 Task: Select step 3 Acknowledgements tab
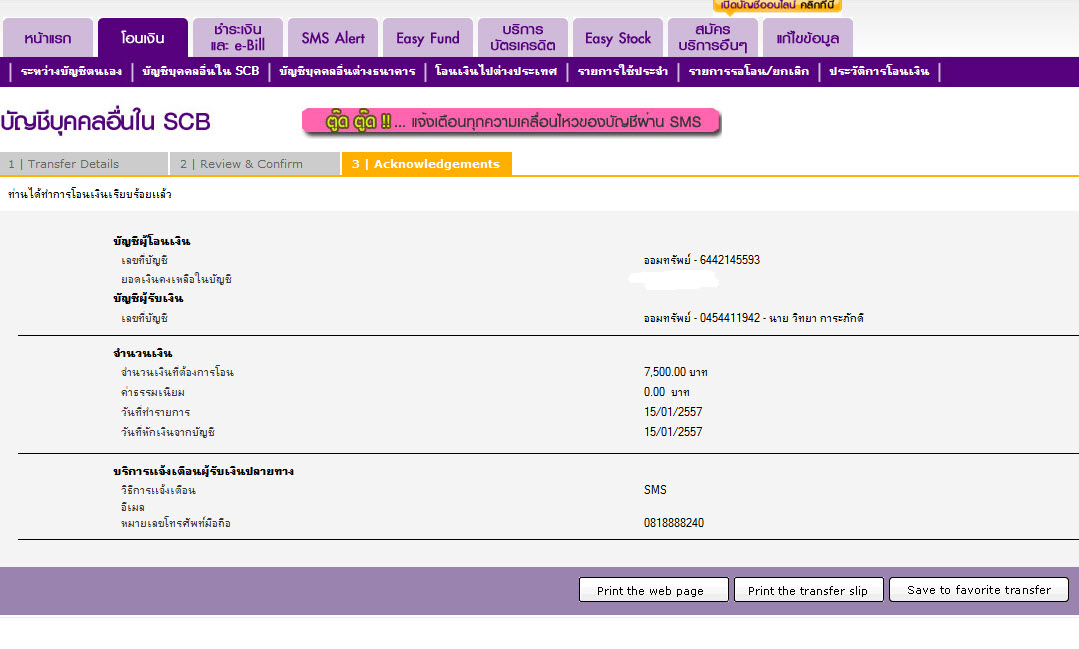(x=427, y=164)
